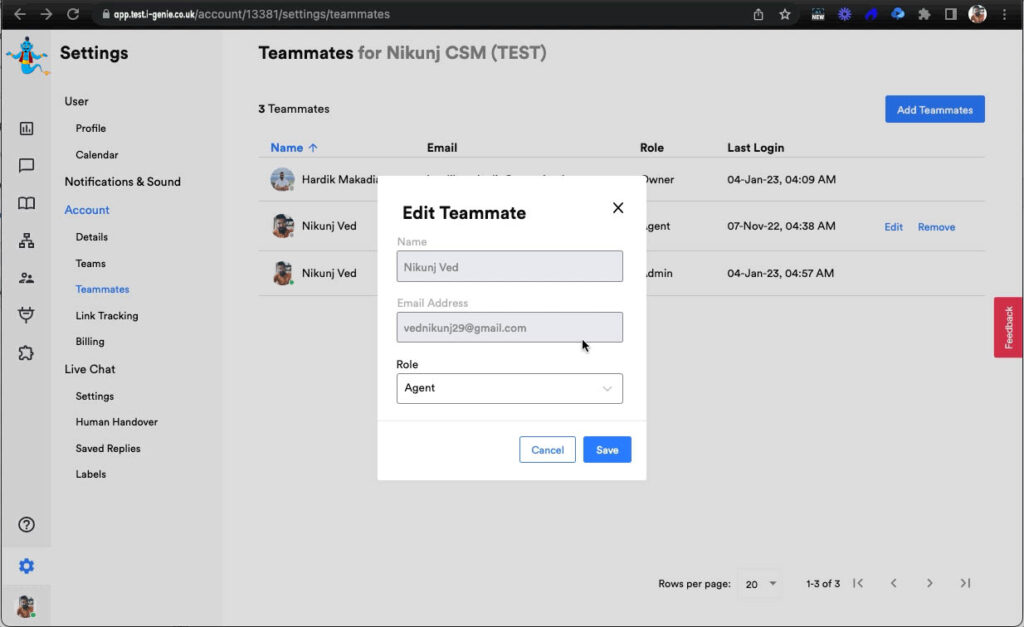Sort teammates by Name column

pos(294,148)
